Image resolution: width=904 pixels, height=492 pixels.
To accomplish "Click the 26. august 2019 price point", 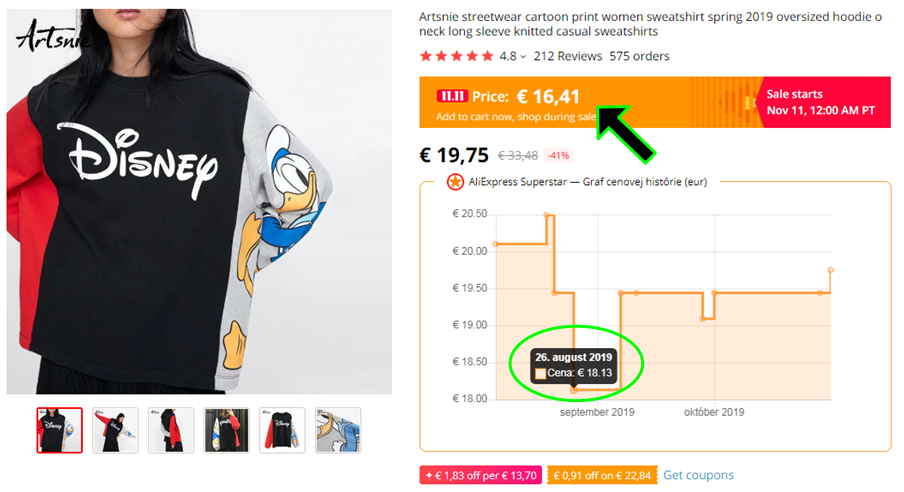I will 574,390.
